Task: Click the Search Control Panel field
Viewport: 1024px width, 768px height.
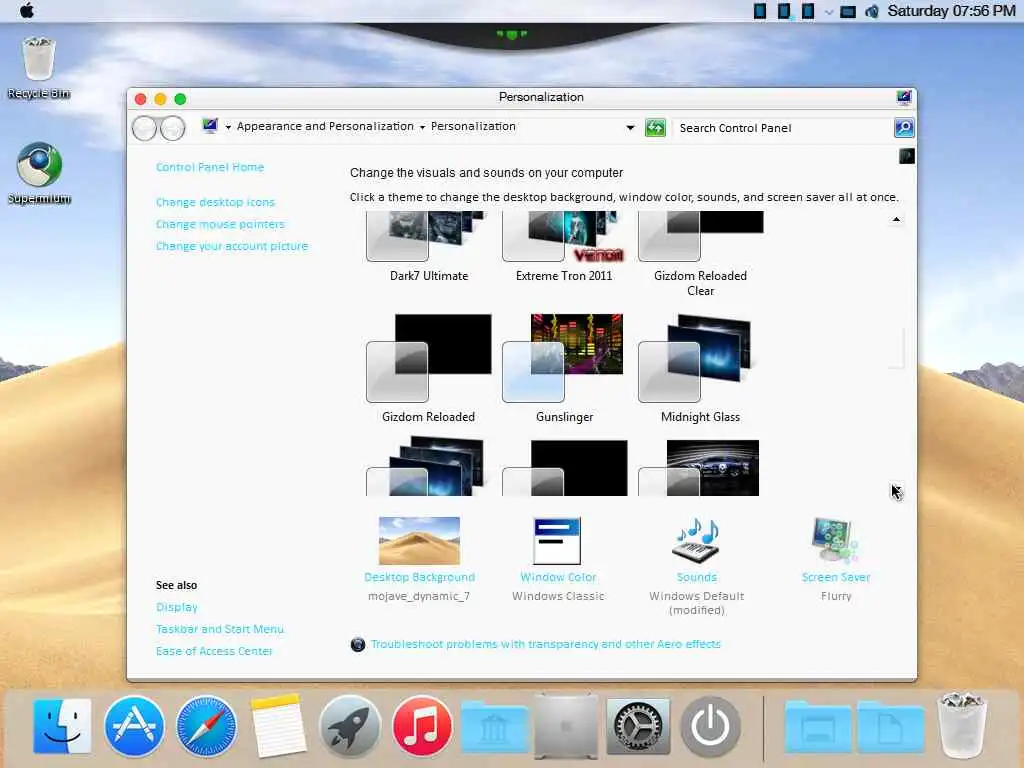Action: click(782, 128)
